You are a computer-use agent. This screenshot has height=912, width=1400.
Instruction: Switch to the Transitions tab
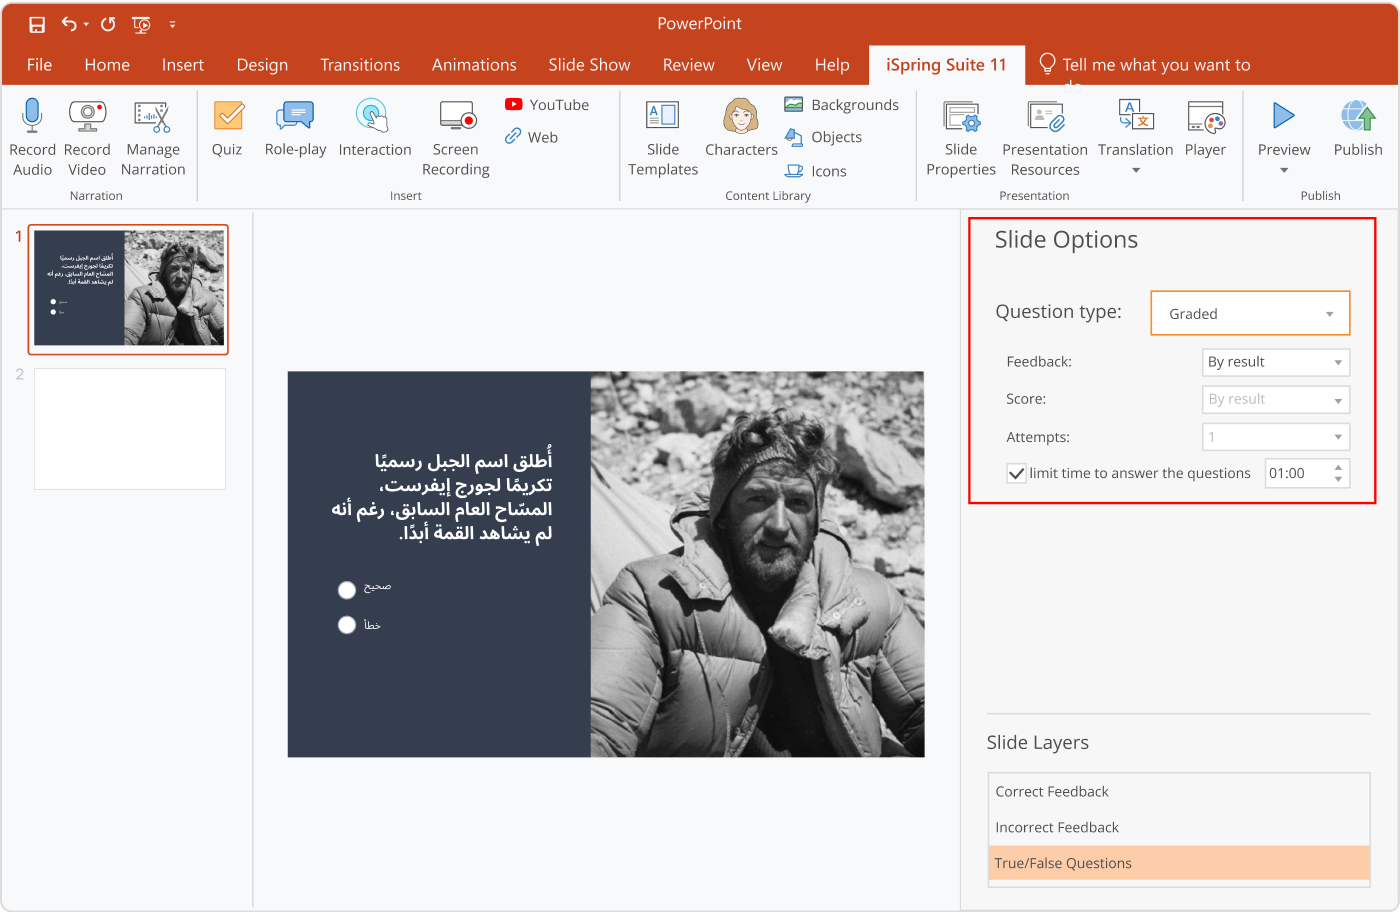point(360,65)
